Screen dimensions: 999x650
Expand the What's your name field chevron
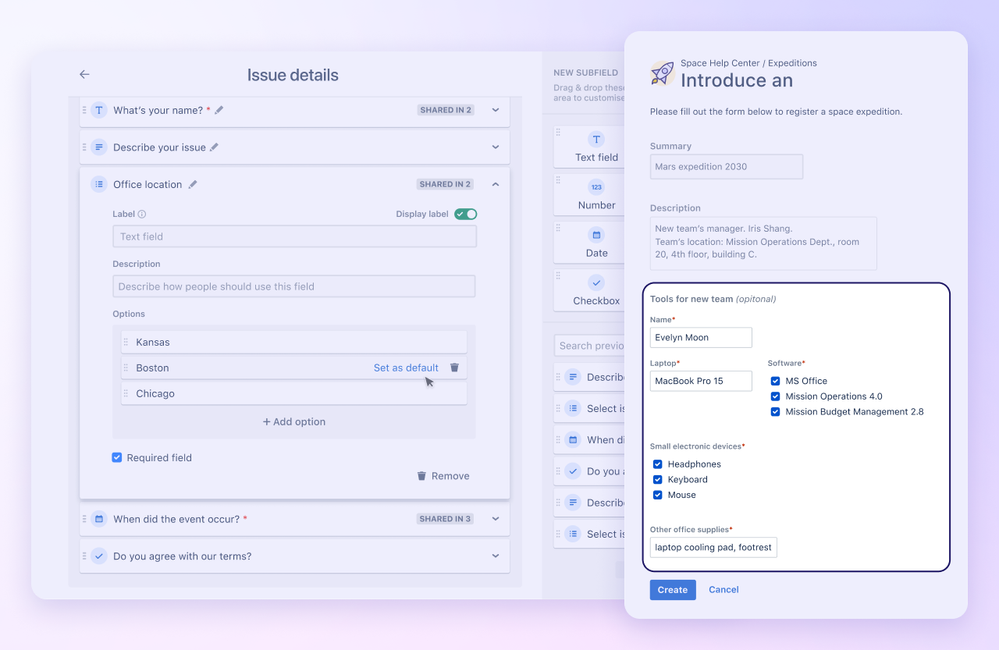496,110
